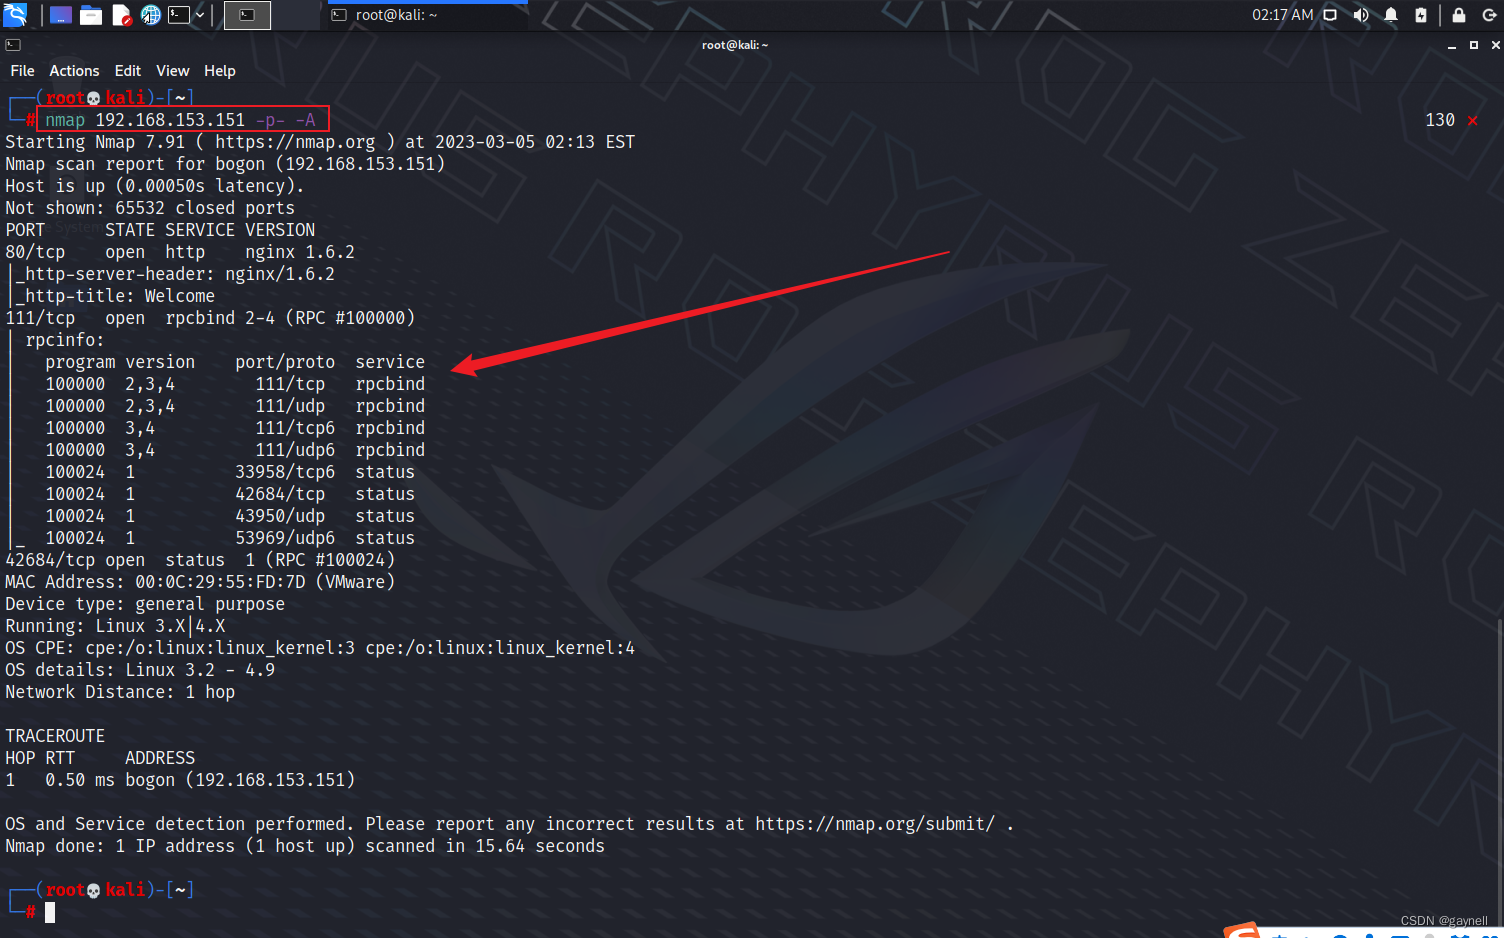Click the '33958/tcp6 status' row
The height and width of the screenshot is (938, 1504).
230,472
